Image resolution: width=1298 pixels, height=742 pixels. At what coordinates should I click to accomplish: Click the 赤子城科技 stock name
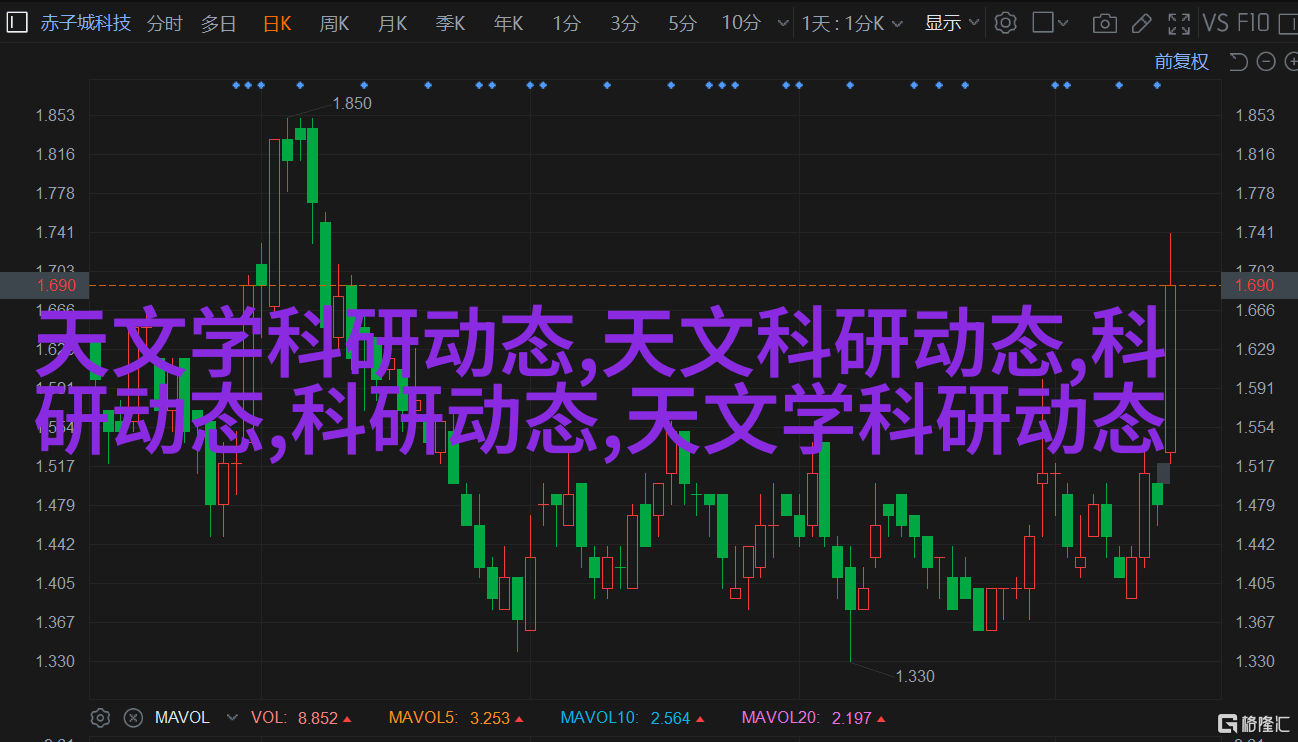[85, 23]
